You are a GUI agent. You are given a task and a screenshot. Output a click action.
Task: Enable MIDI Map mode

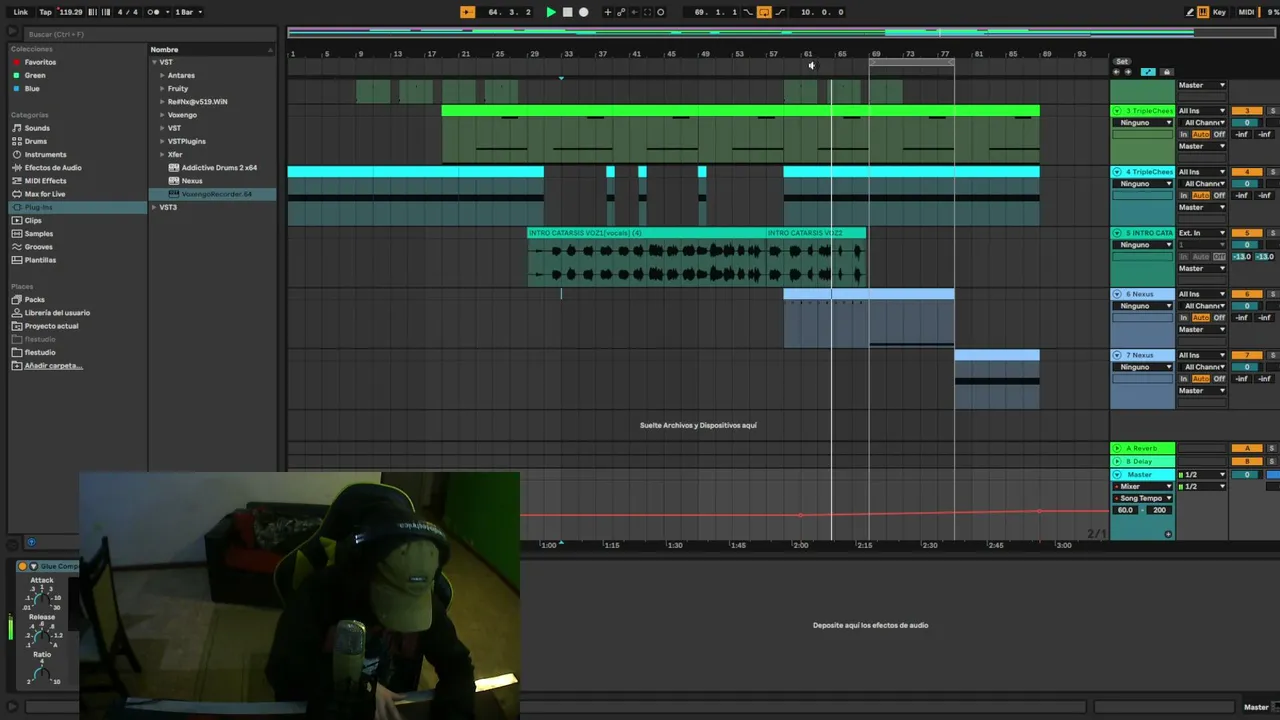(1246, 12)
